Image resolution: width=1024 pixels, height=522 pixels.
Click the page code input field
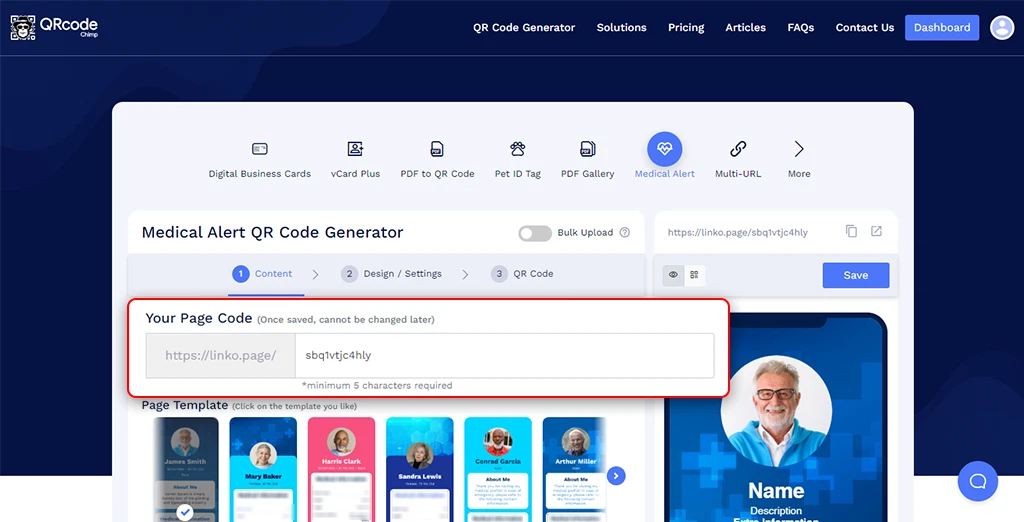point(504,355)
